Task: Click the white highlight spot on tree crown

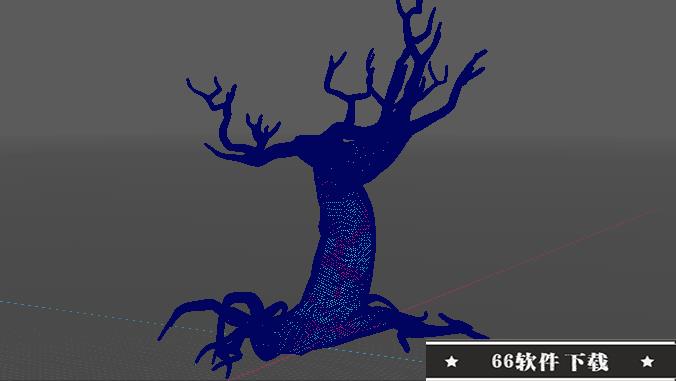Action: (347, 140)
